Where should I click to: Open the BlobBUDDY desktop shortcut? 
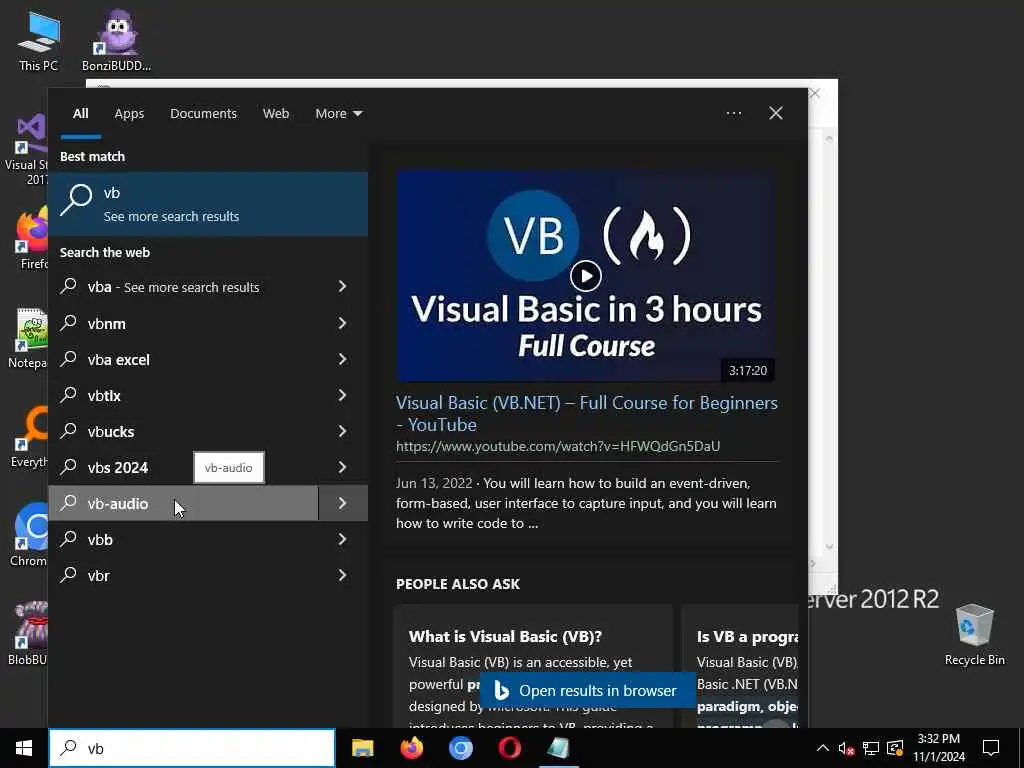pyautogui.click(x=27, y=633)
